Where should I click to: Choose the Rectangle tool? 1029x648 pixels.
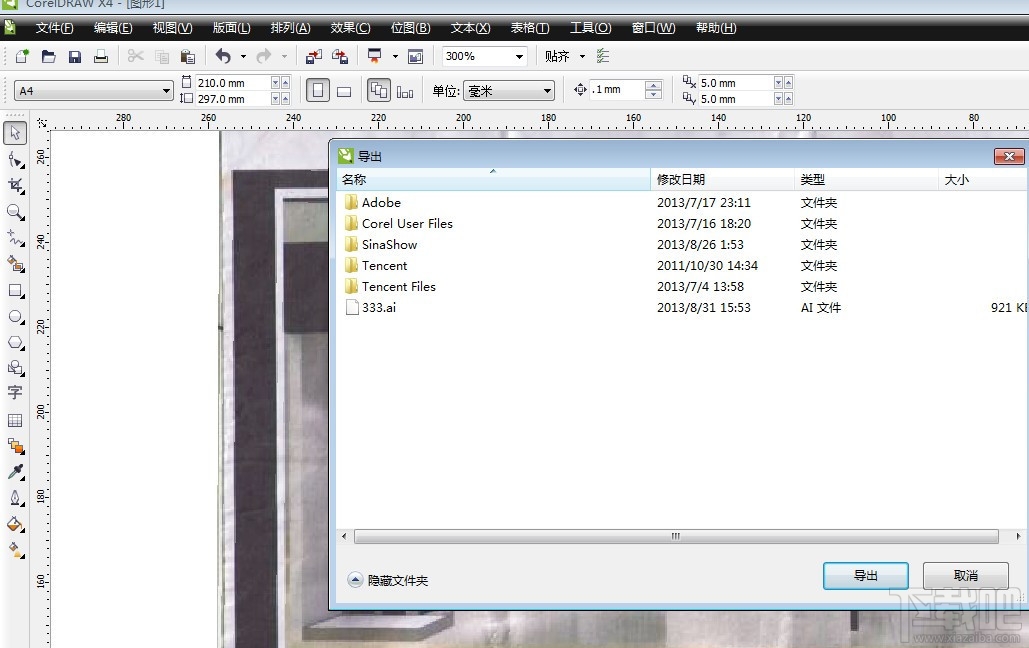[x=14, y=290]
